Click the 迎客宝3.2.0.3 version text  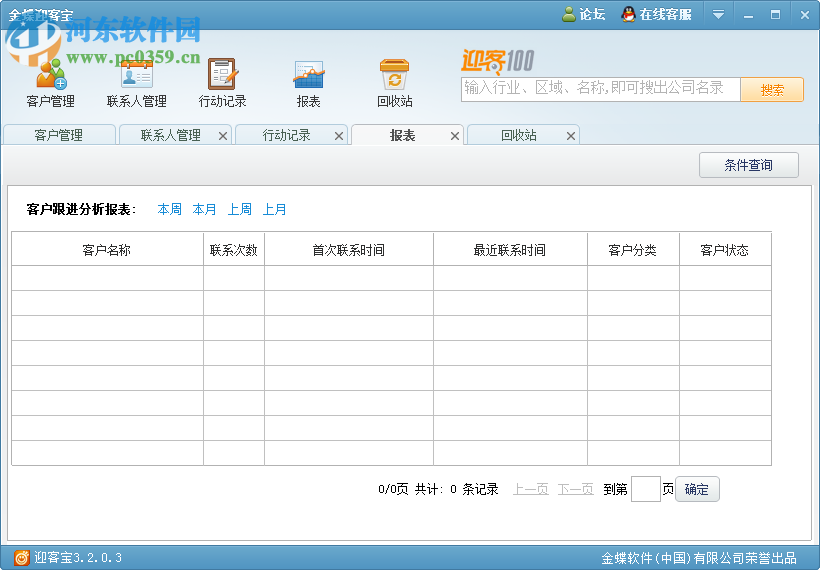pos(78,557)
